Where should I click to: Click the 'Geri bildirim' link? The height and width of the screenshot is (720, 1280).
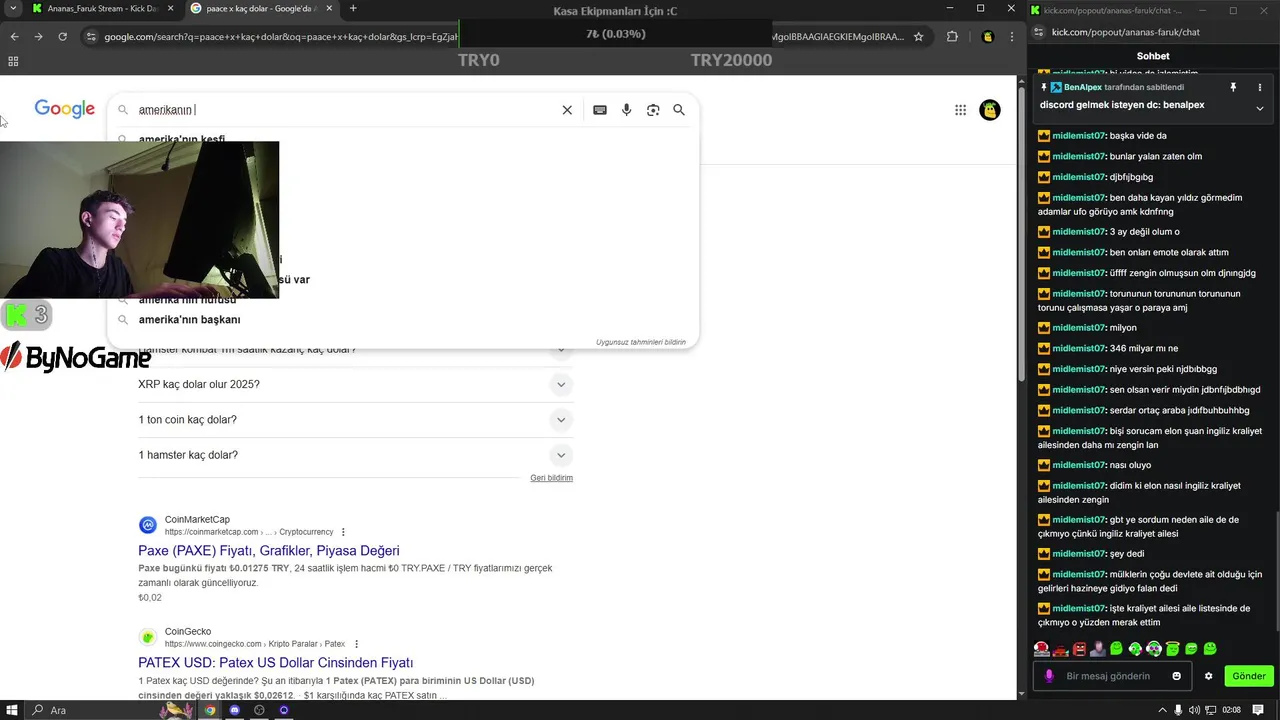click(551, 478)
